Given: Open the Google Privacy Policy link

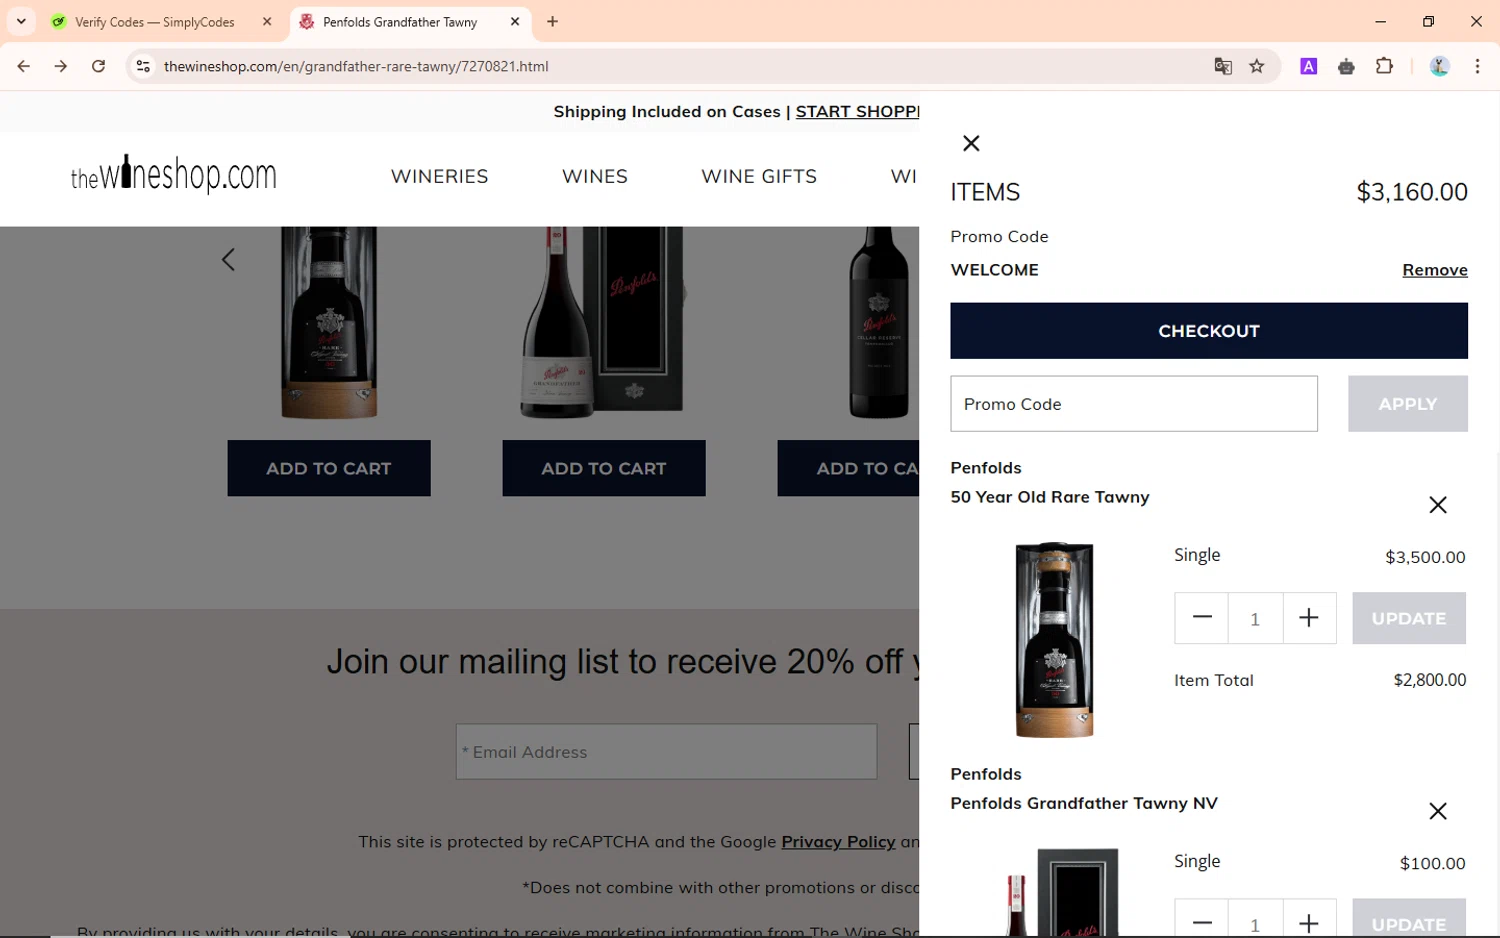Looking at the screenshot, I should [x=838, y=842].
